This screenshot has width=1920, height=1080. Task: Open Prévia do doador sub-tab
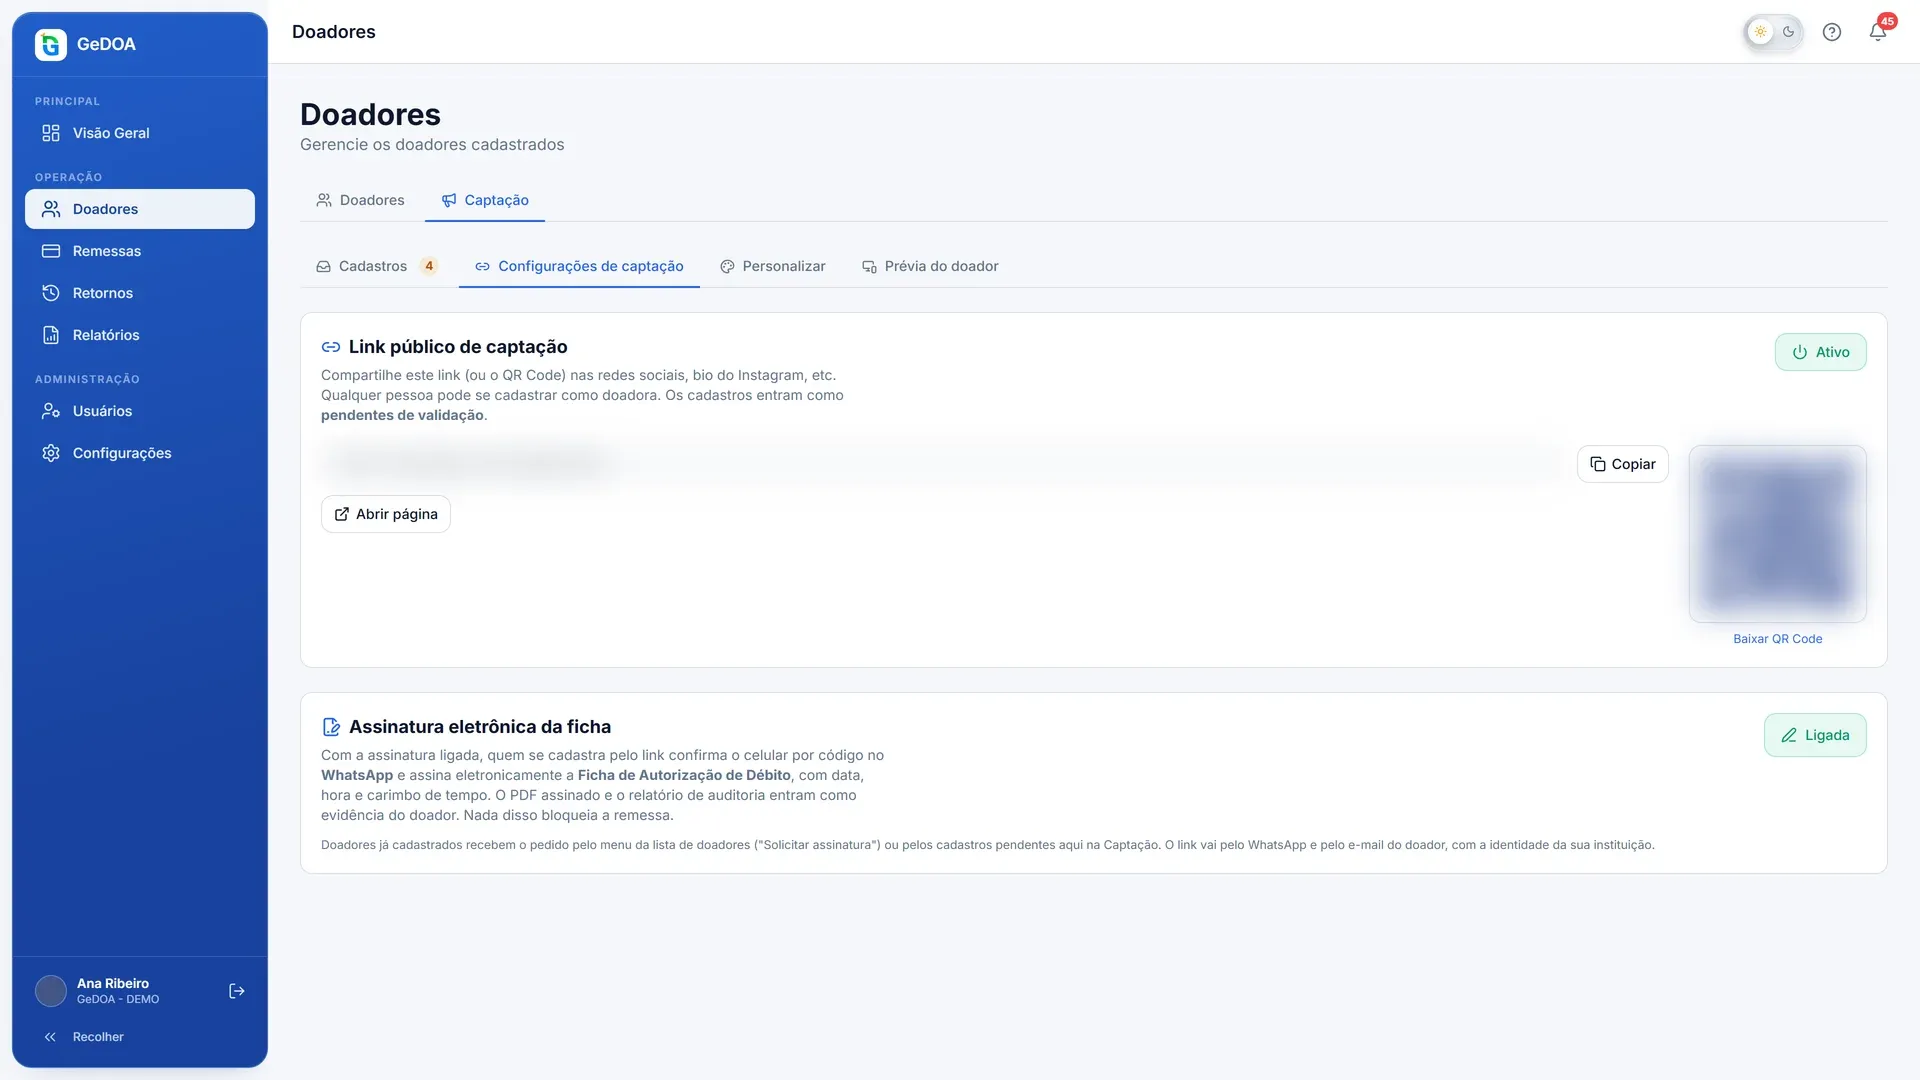[930, 266]
